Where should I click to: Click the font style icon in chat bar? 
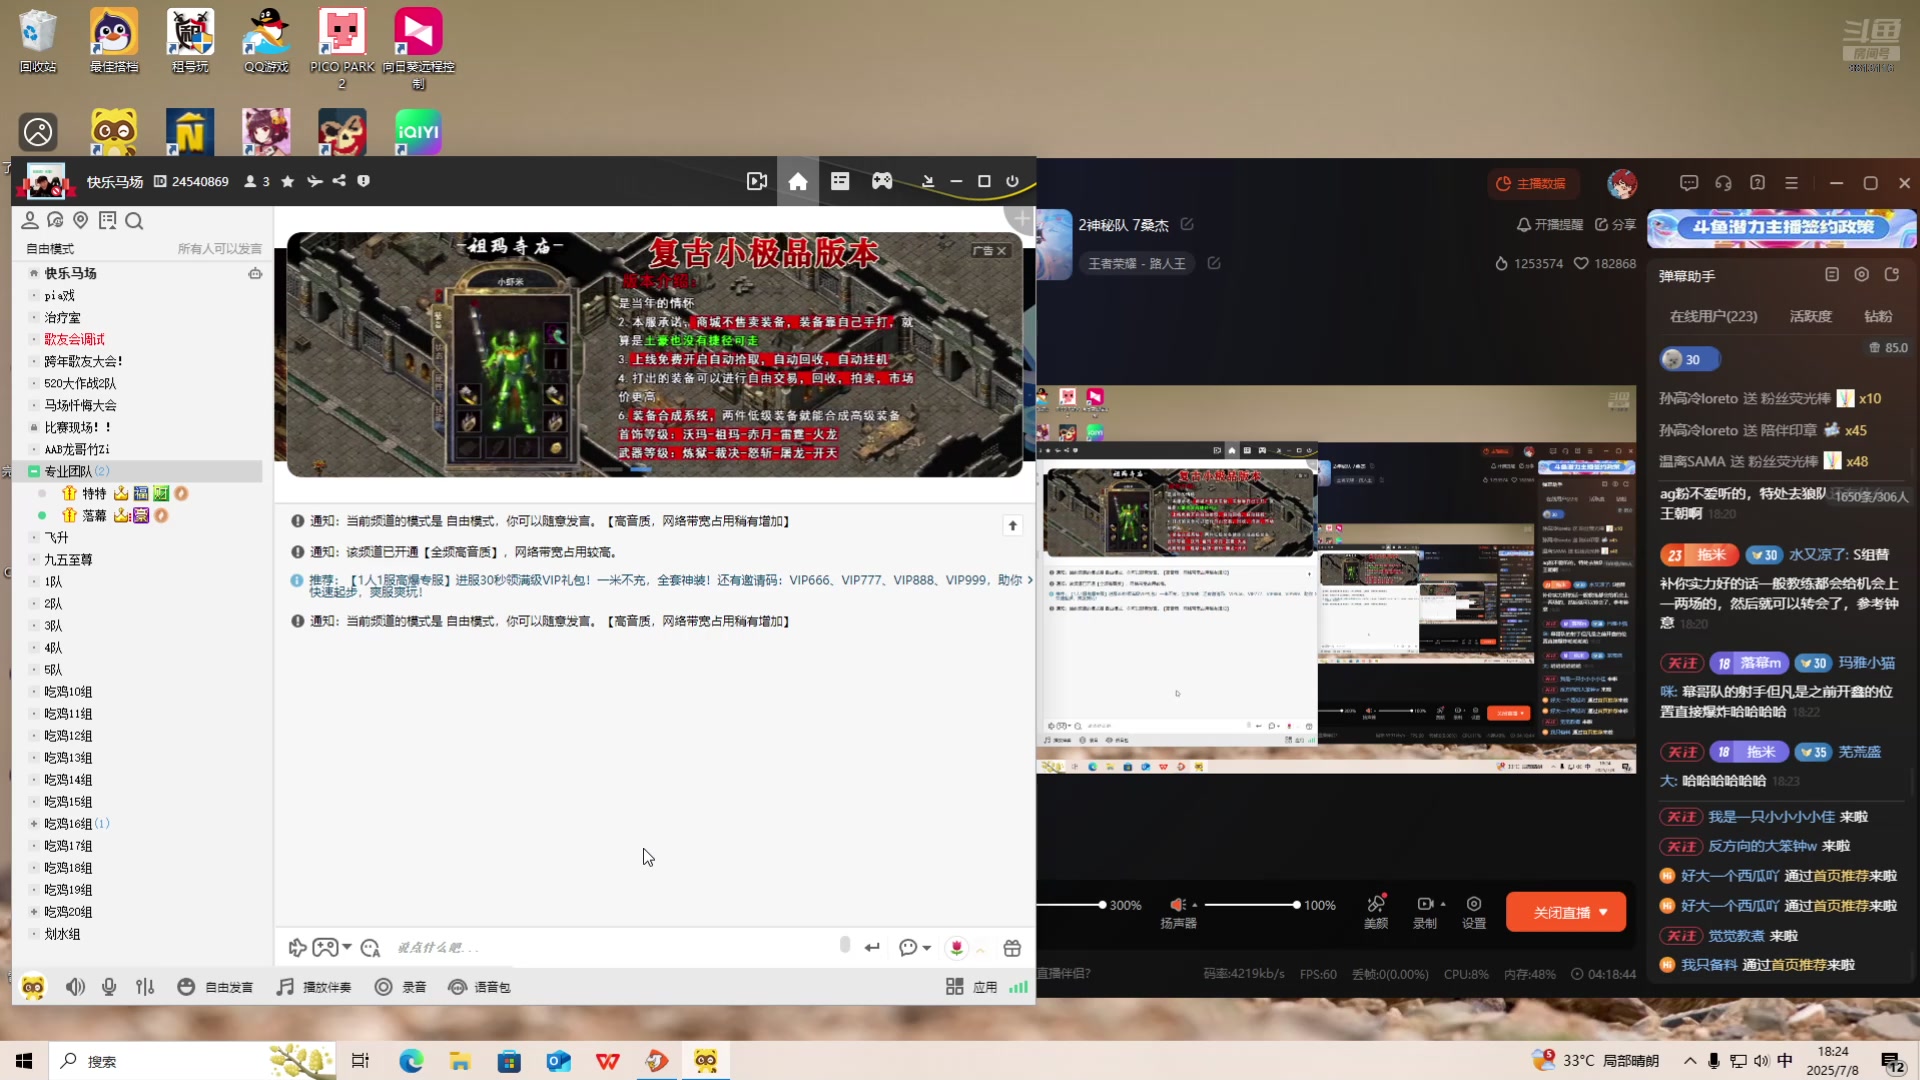tap(371, 948)
